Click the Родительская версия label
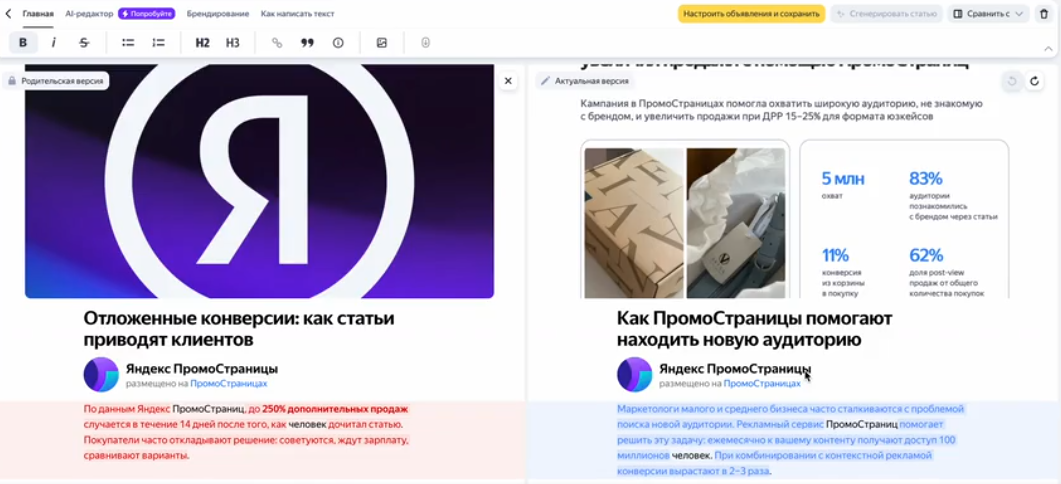 (55, 81)
